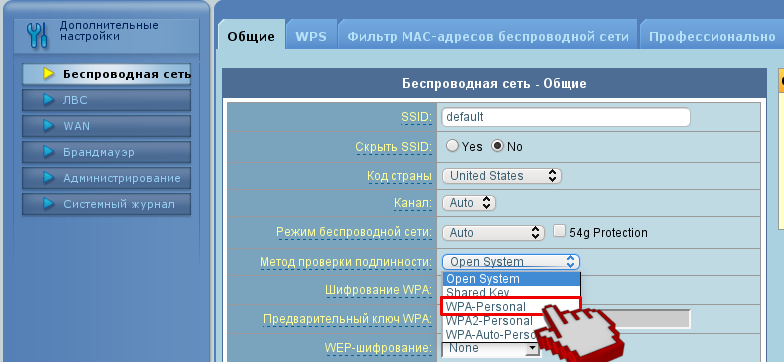This screenshot has height=362, width=784.
Task: Click the yellow arrow beside Беспроводная сеть
Action: 48,74
